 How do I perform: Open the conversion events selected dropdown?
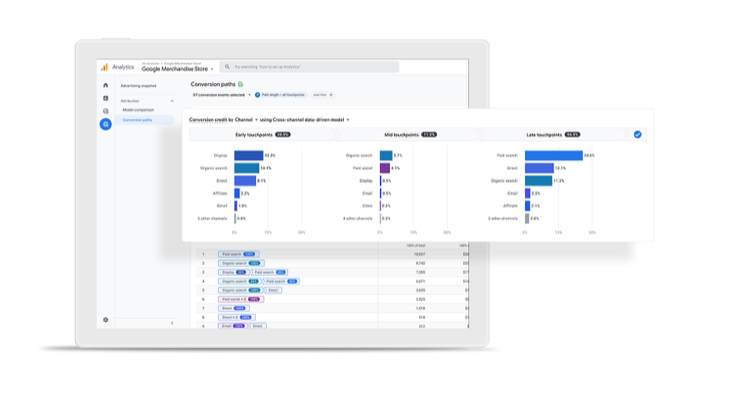point(221,95)
